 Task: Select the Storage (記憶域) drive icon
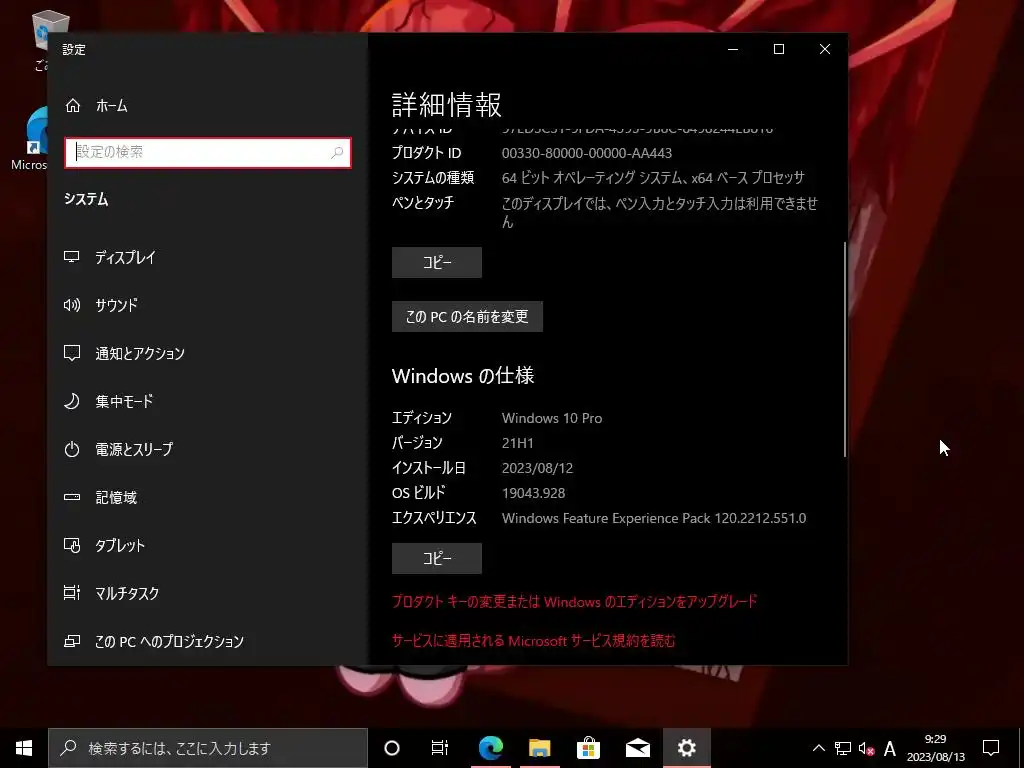72,498
